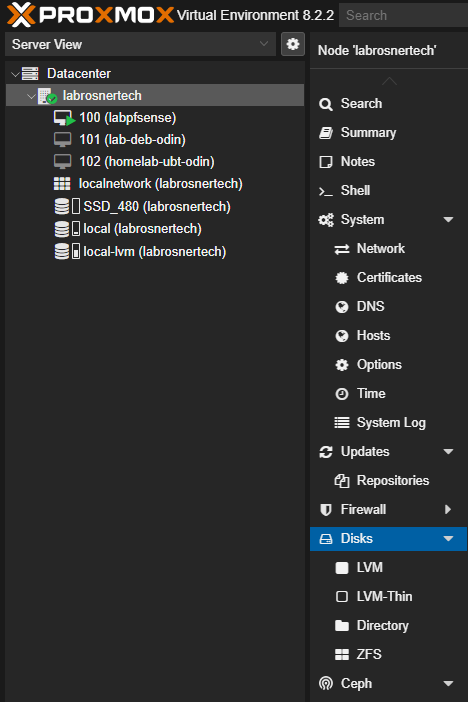
Task: Collapse the labrosnertech tree node
Action: [31, 96]
